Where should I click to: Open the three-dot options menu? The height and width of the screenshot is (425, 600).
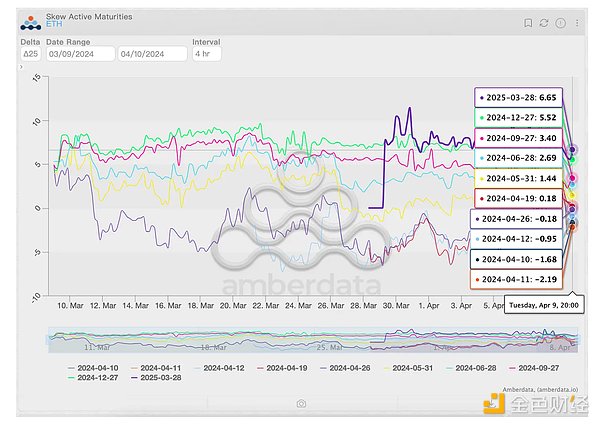[576, 22]
